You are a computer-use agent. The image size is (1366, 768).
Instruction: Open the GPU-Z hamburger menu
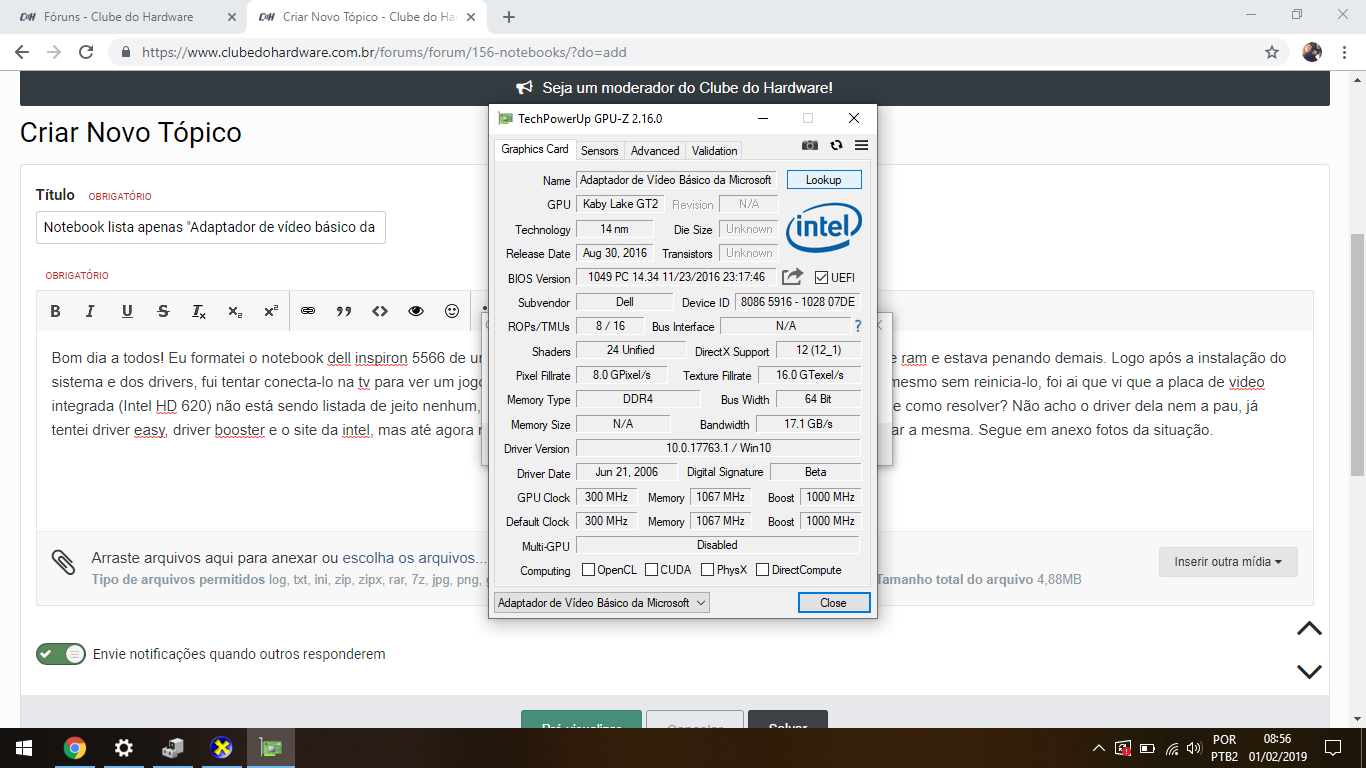861,145
